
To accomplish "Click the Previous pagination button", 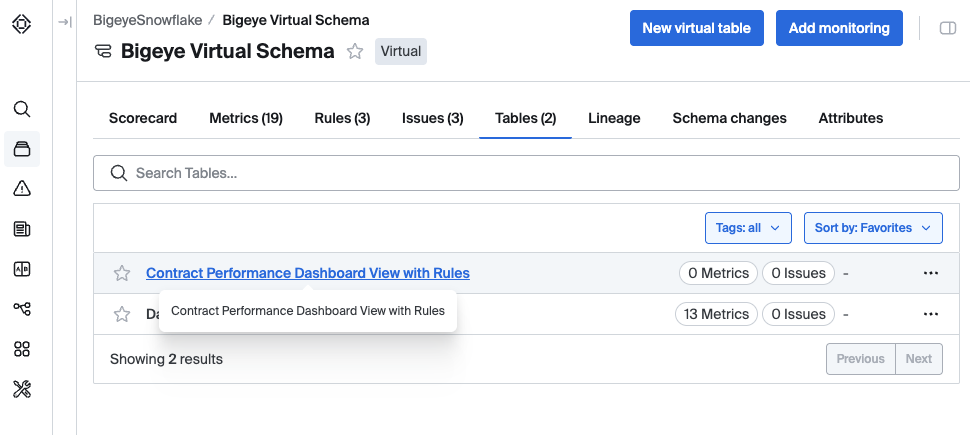I will click(861, 359).
